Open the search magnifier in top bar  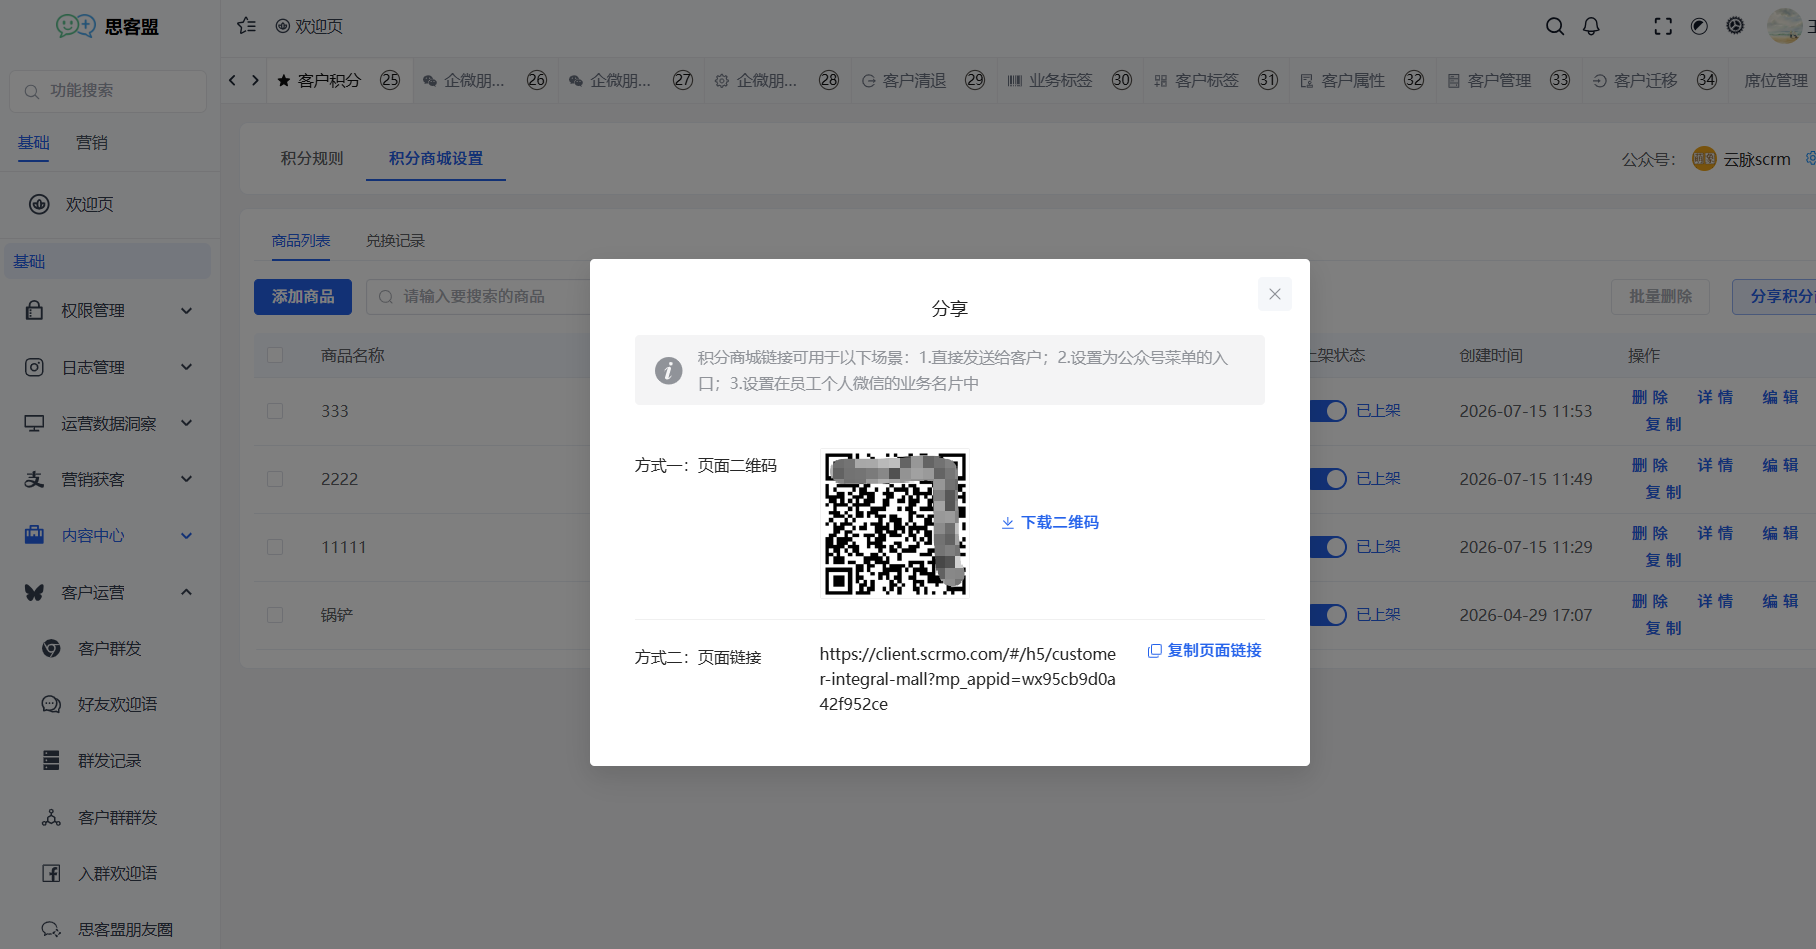click(x=1555, y=26)
